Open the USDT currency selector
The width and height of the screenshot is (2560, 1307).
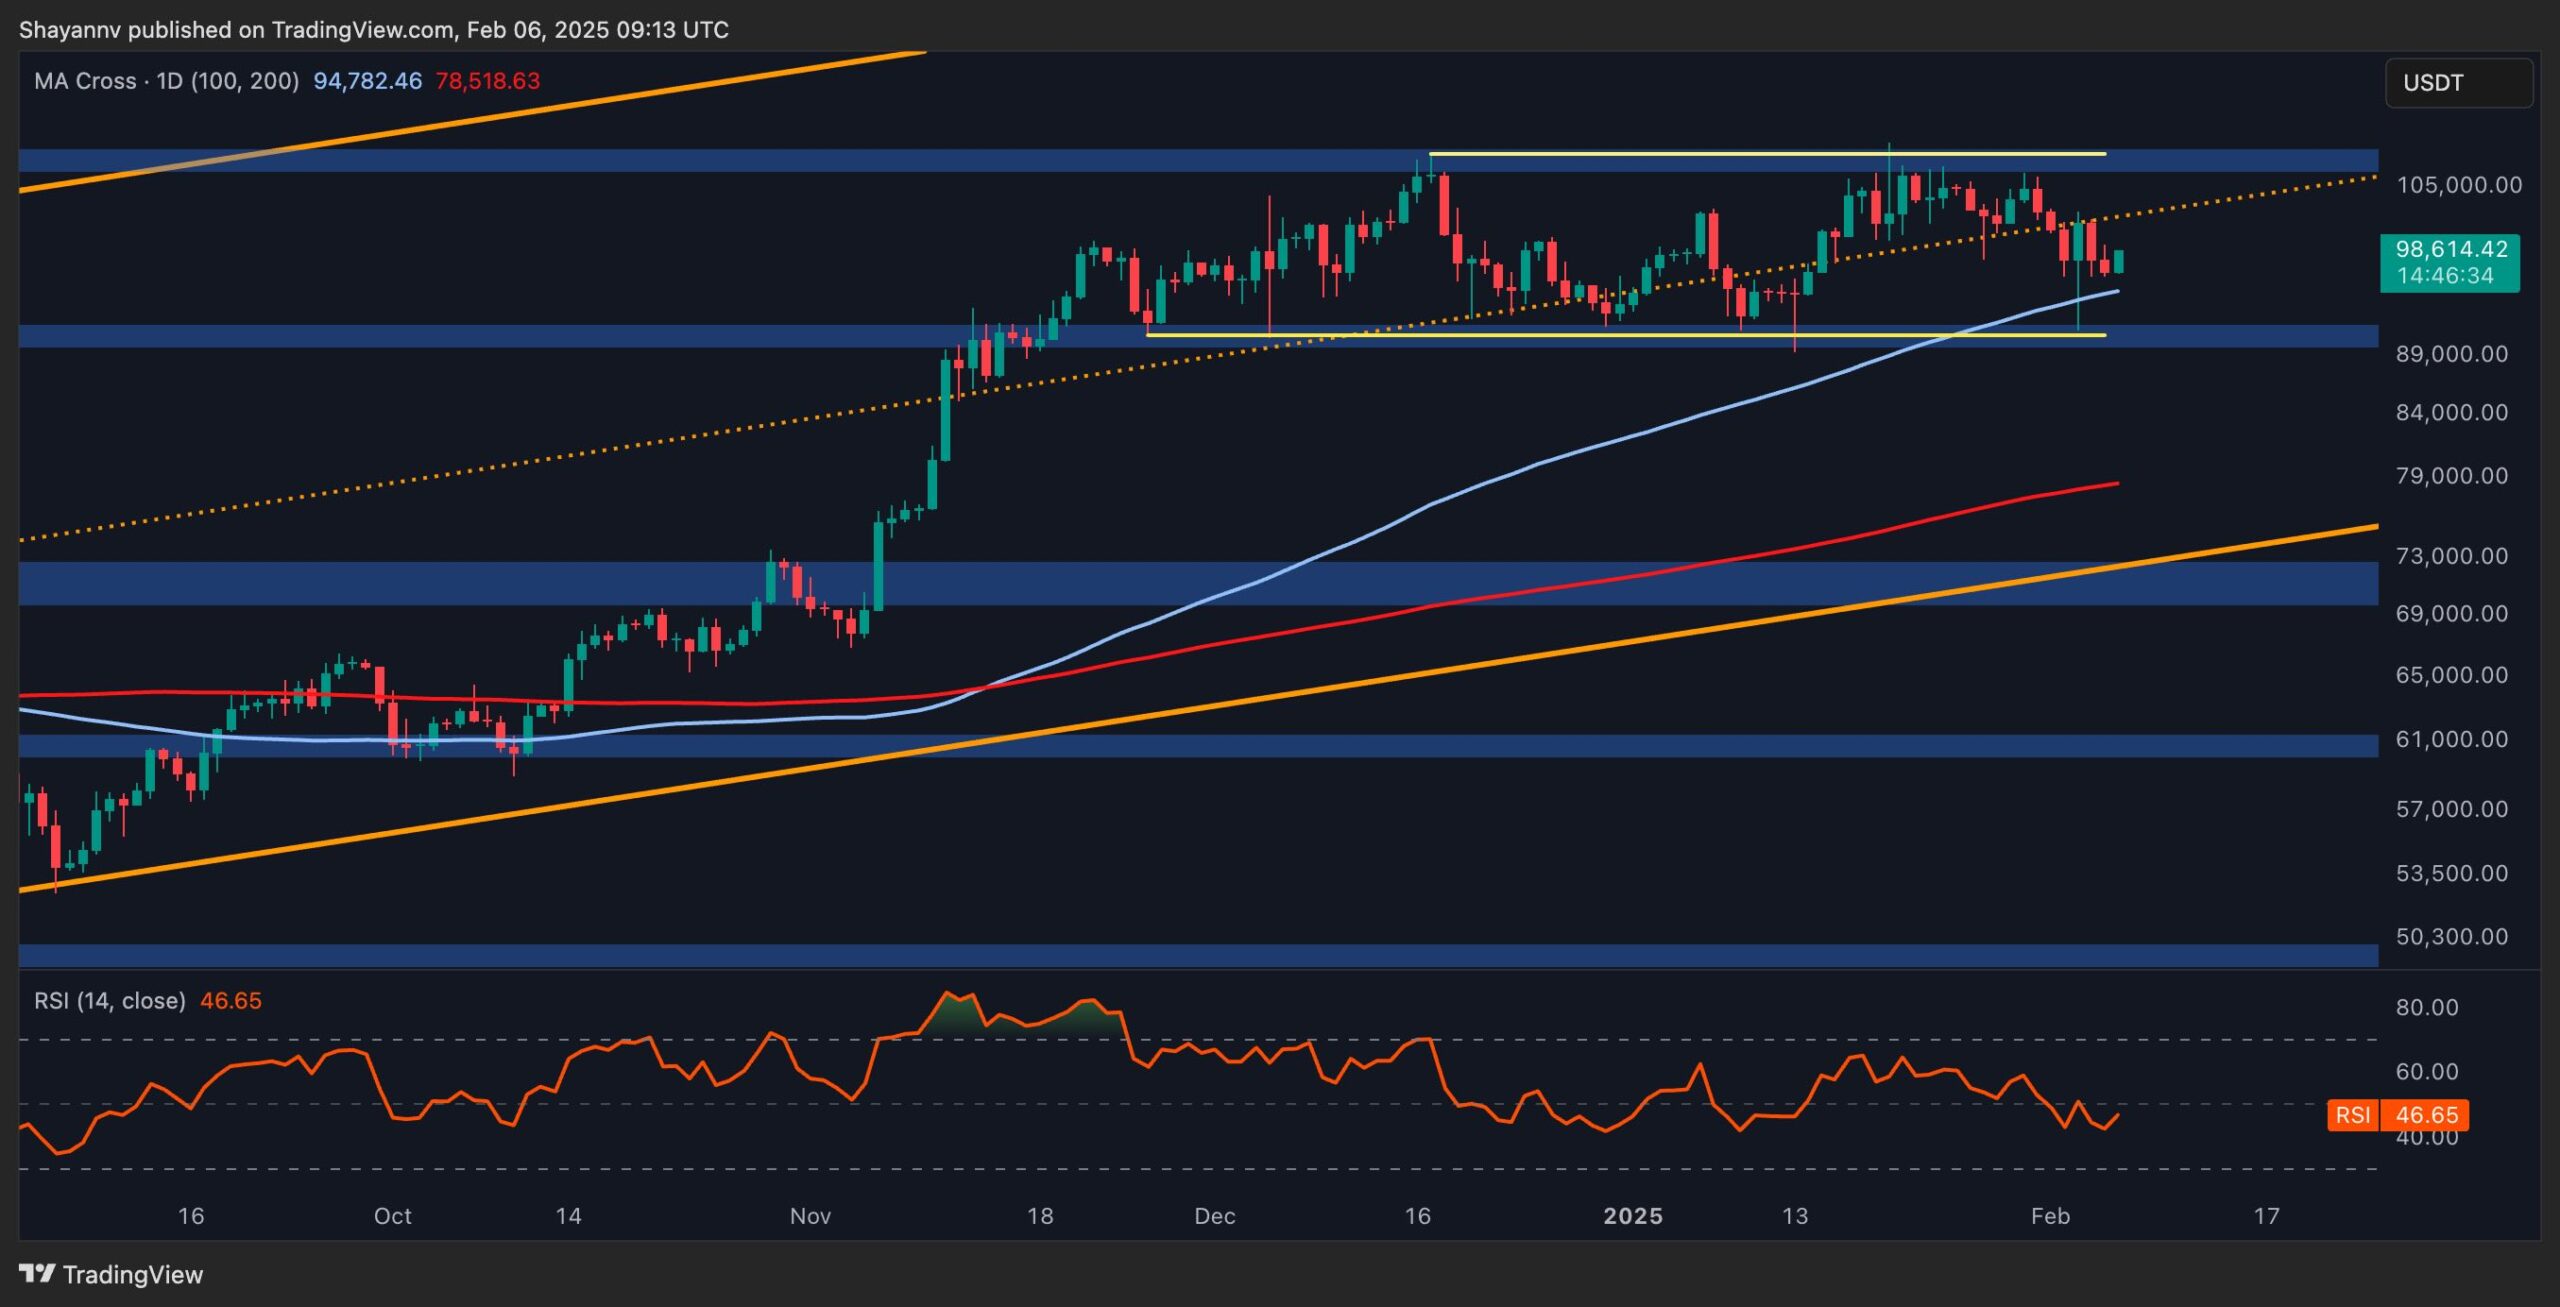click(x=2458, y=83)
